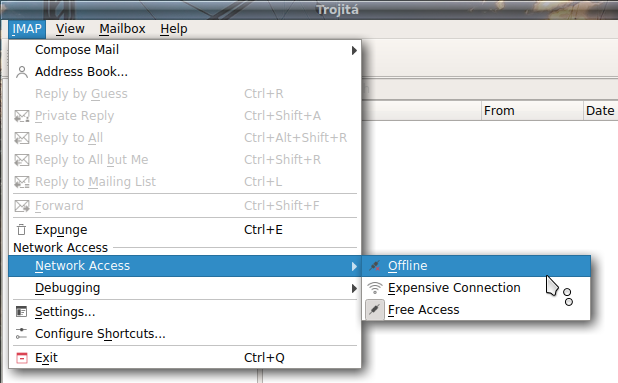Open Address Book... entry
Image resolution: width=618 pixels, height=383 pixels.
[185, 72]
